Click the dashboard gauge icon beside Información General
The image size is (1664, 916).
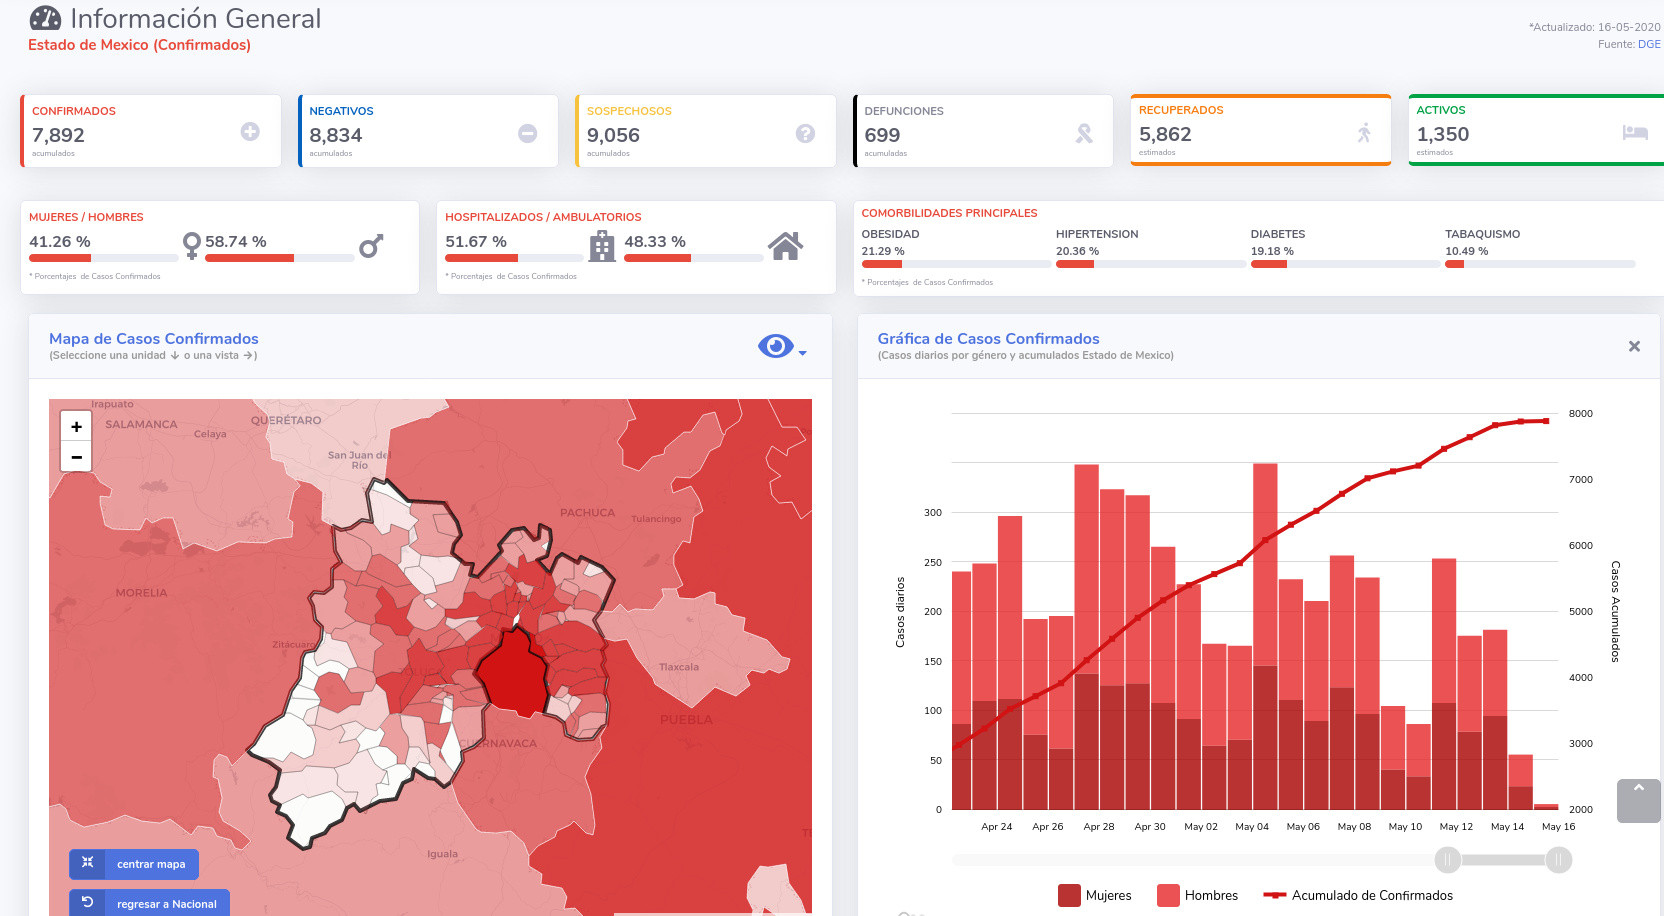(x=45, y=18)
